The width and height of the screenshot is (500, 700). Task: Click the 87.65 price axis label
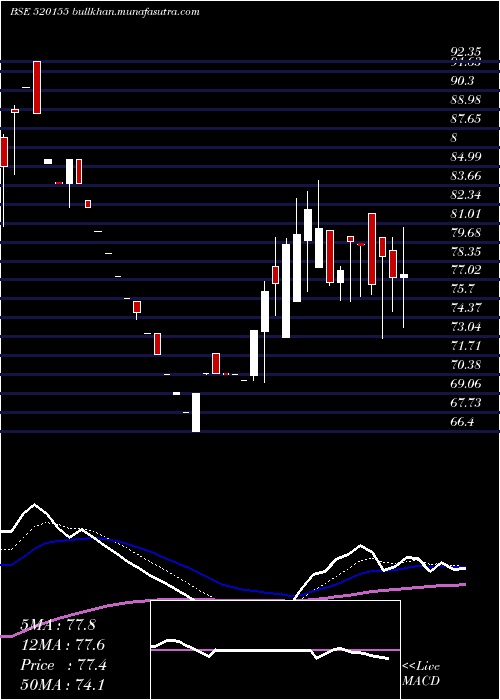(466, 119)
